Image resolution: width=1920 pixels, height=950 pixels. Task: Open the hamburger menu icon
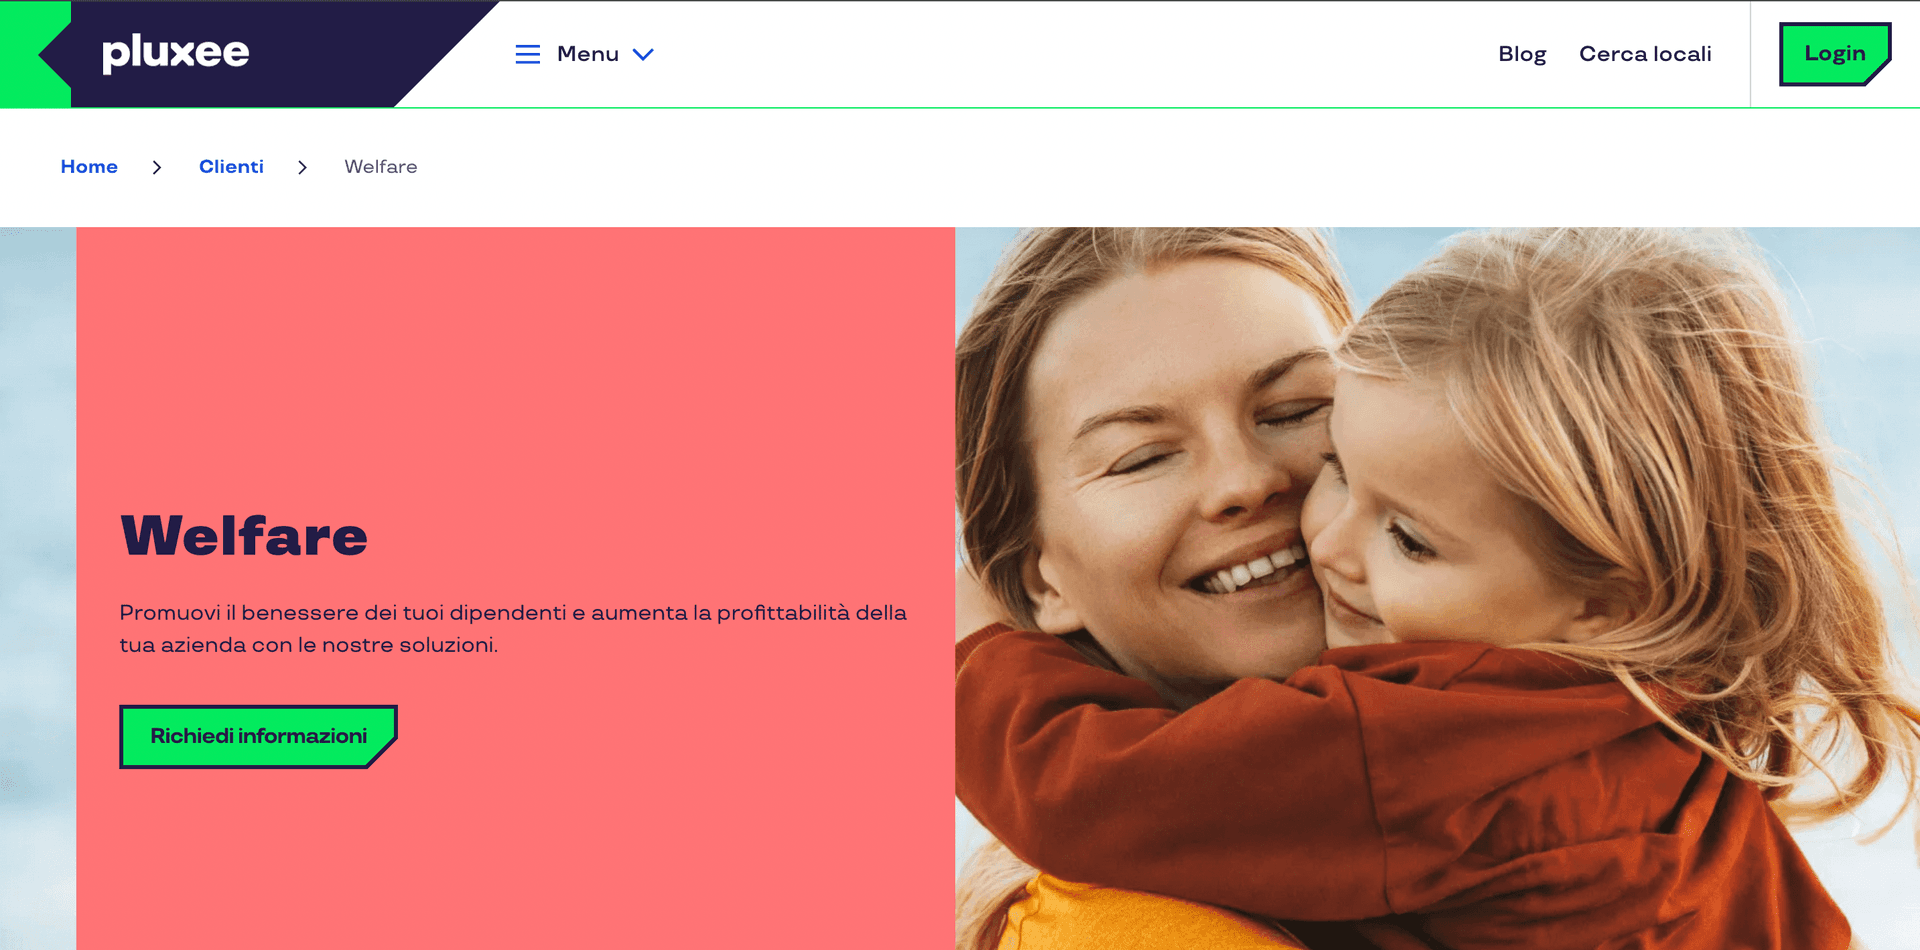pos(528,54)
